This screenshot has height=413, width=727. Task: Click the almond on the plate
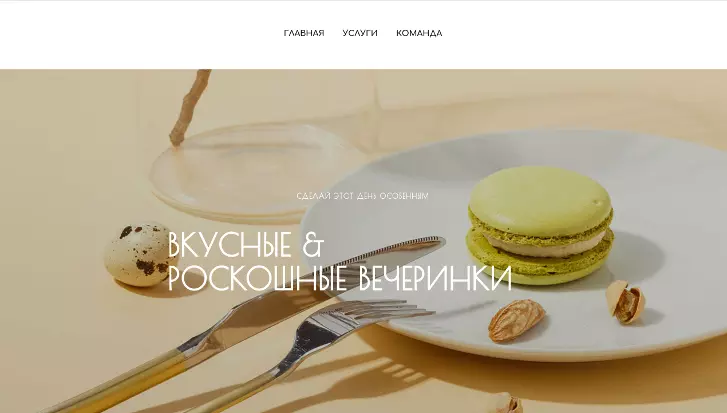click(516, 320)
